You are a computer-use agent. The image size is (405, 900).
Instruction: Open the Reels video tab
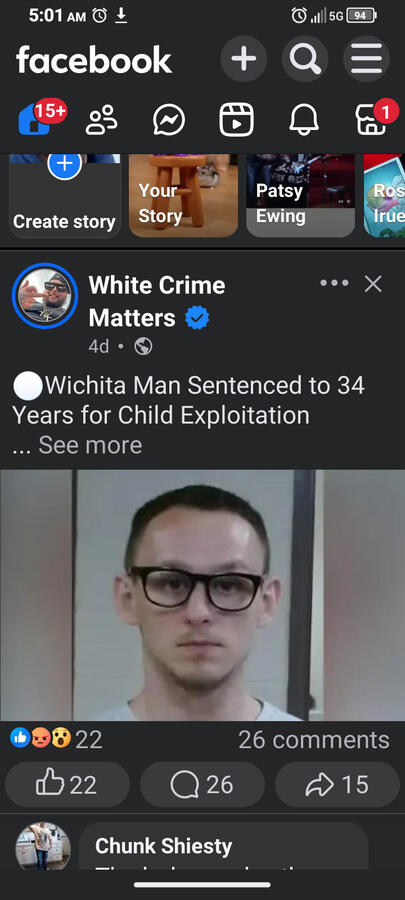[x=236, y=120]
